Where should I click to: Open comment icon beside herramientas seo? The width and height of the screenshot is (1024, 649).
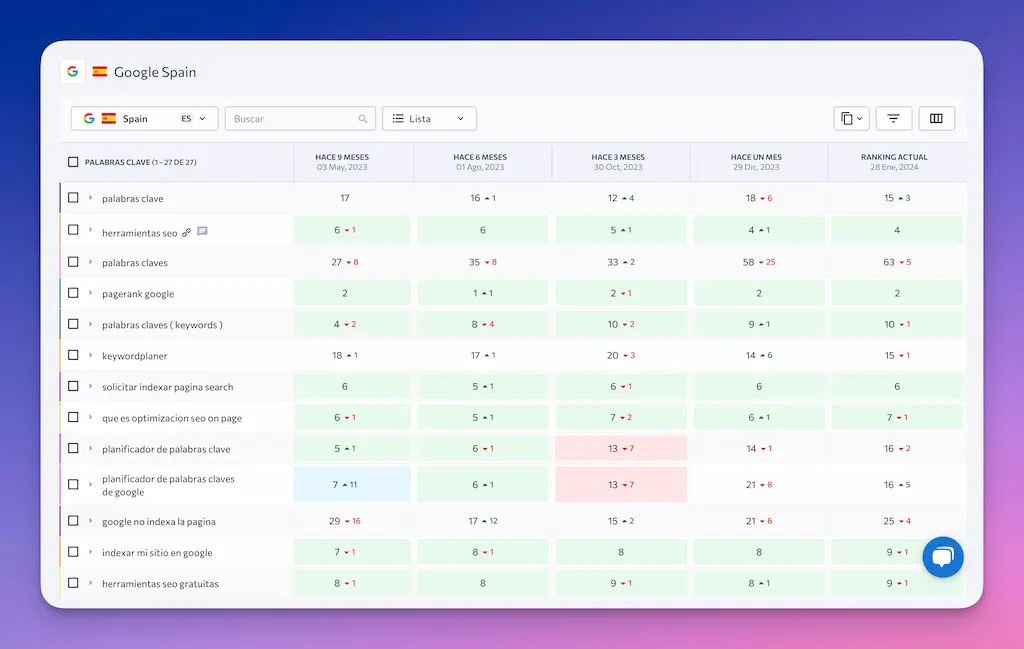(x=202, y=232)
